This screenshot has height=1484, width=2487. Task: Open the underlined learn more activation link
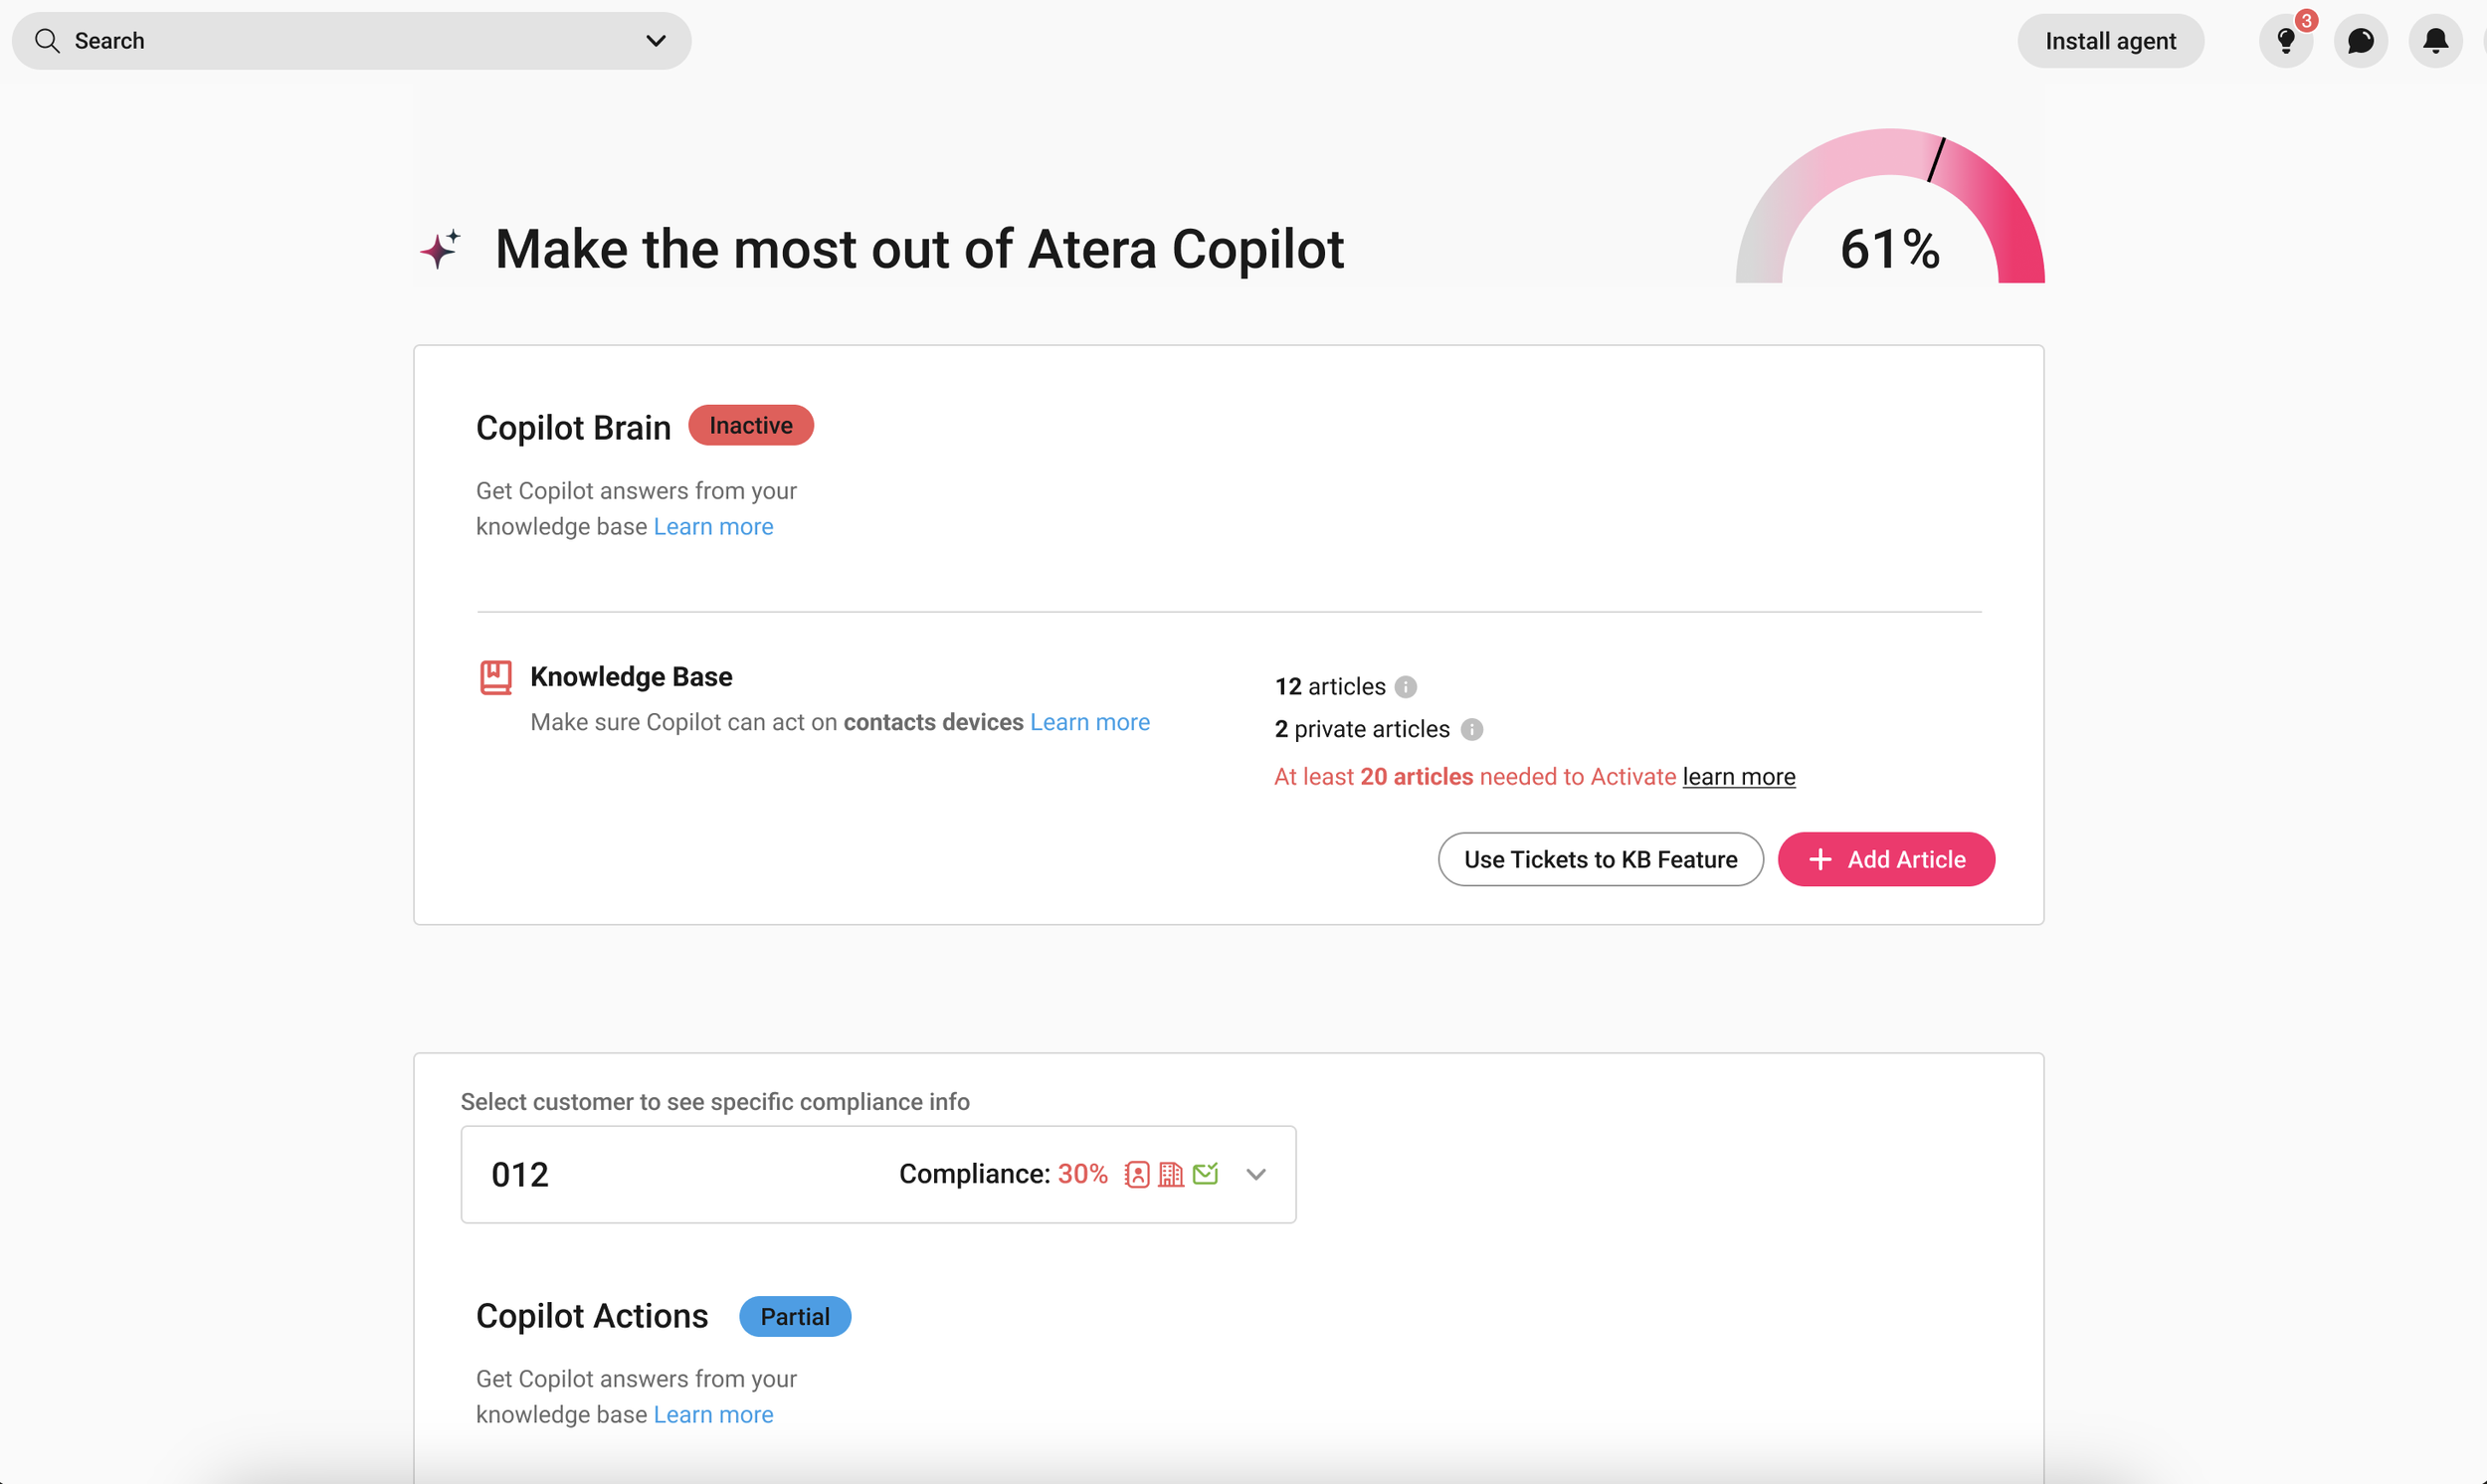1739,777
